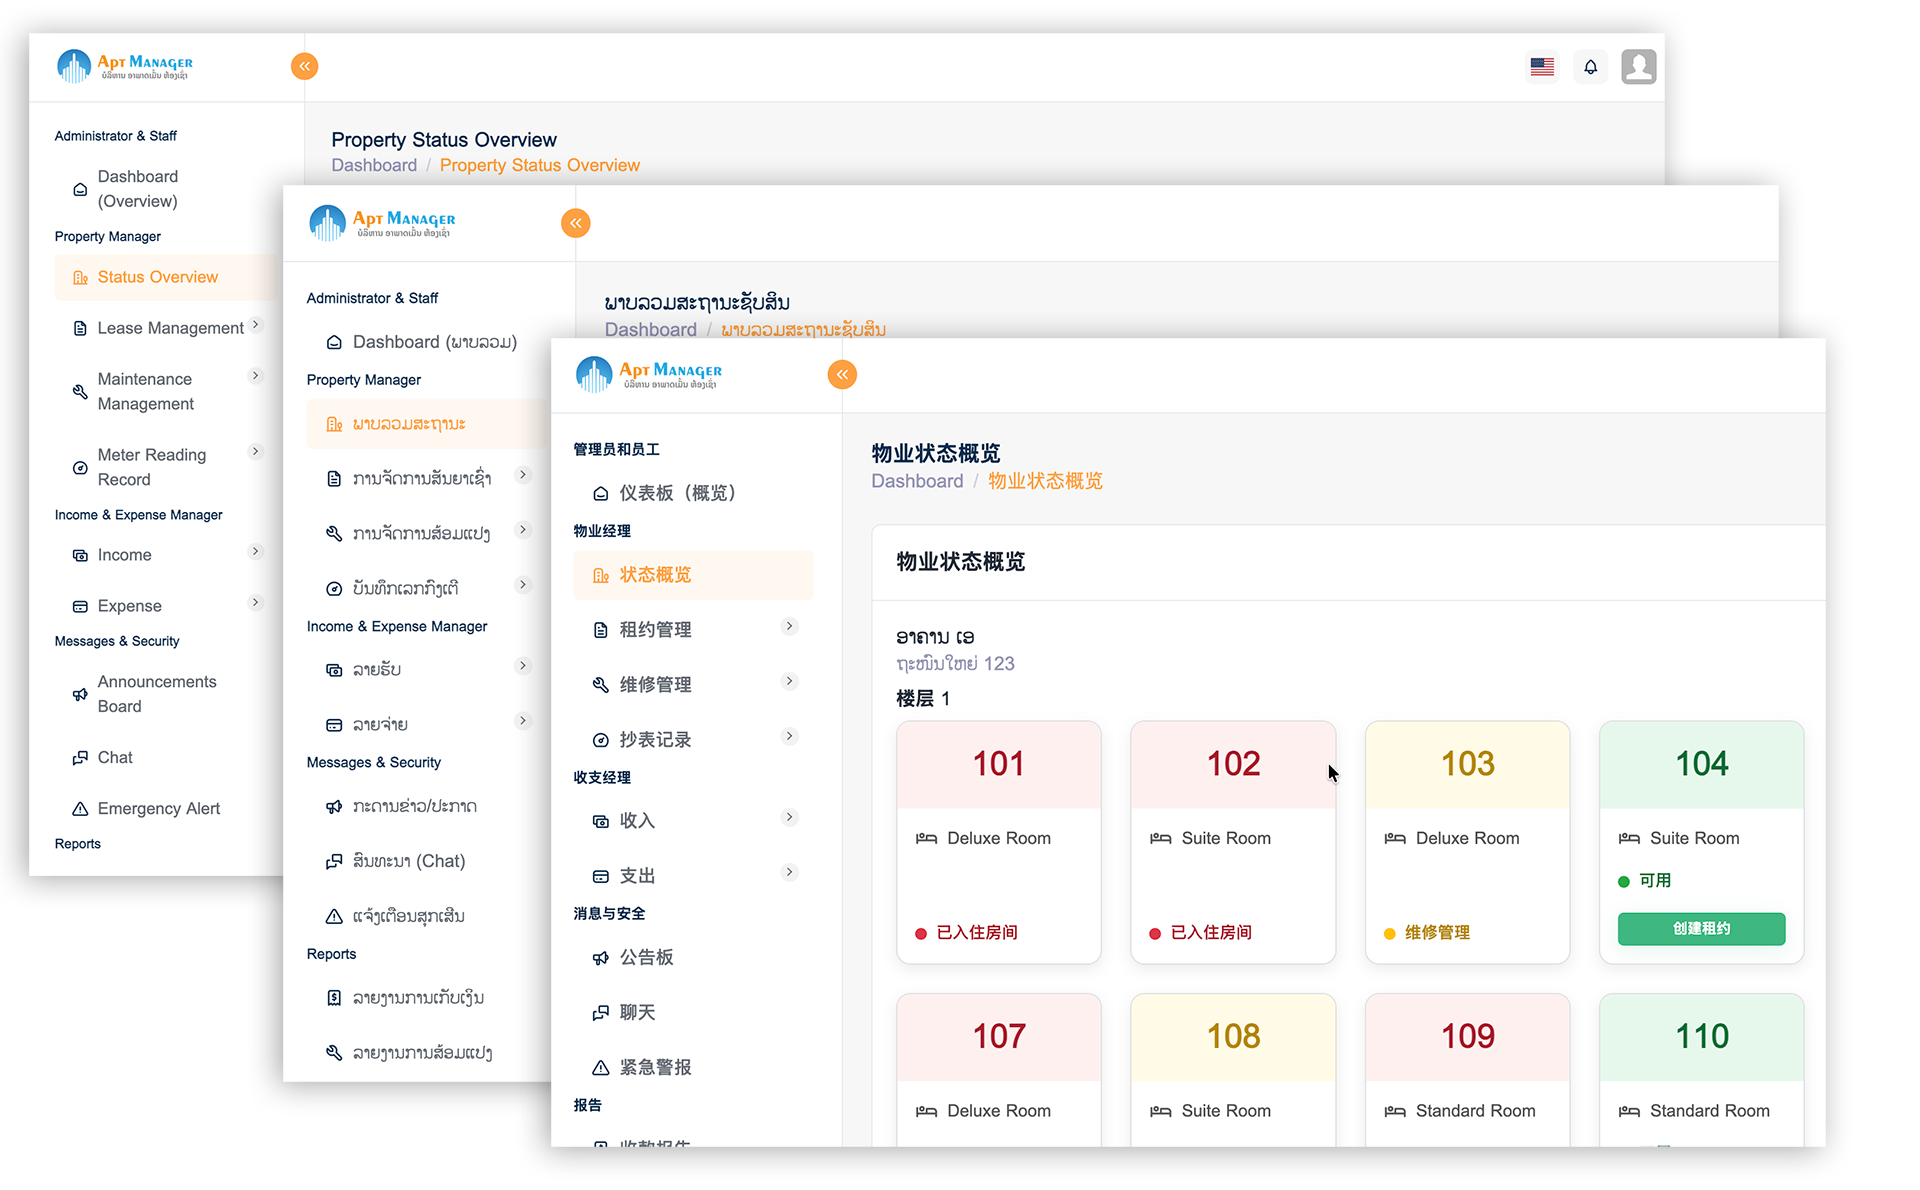
Task: Expand the Income submenu chevron
Action: 257,551
